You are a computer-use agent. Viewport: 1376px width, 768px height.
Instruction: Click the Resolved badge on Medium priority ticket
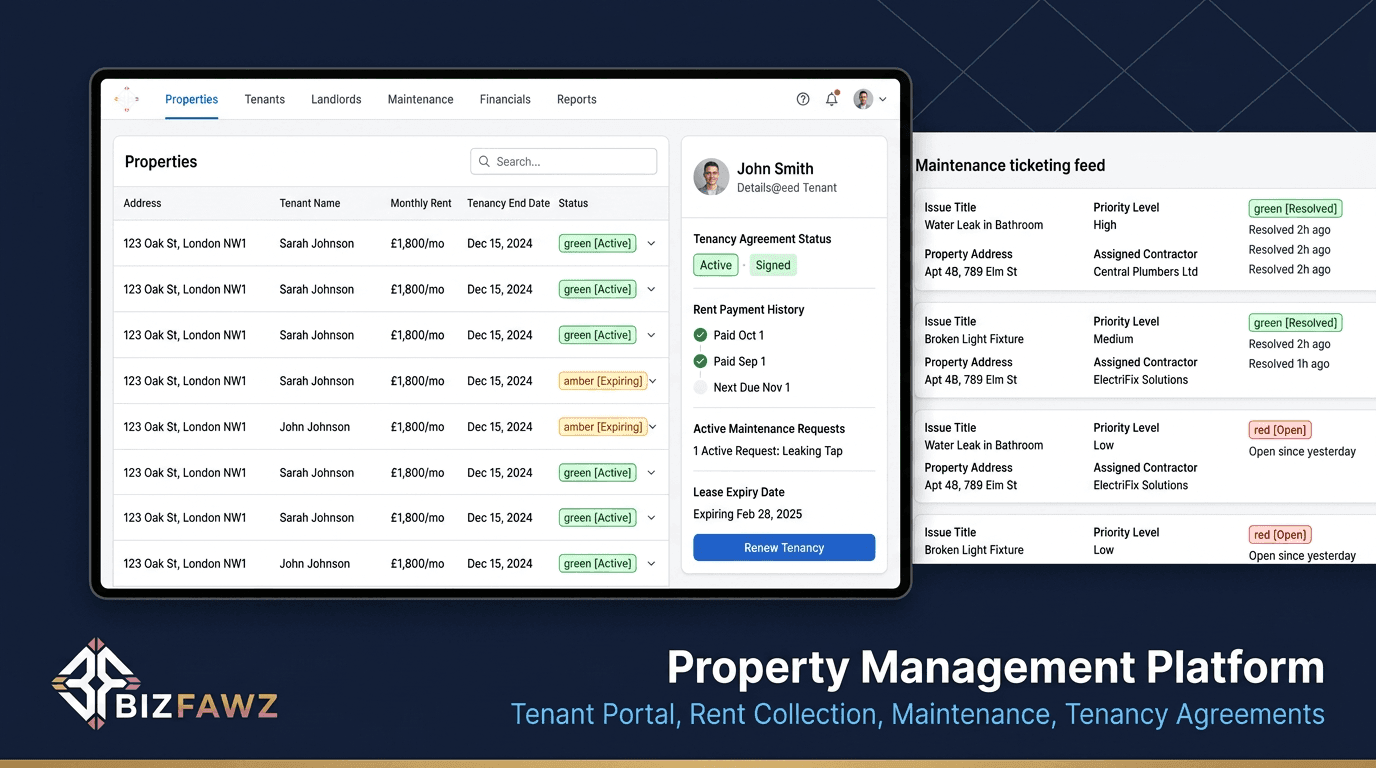(x=1296, y=323)
